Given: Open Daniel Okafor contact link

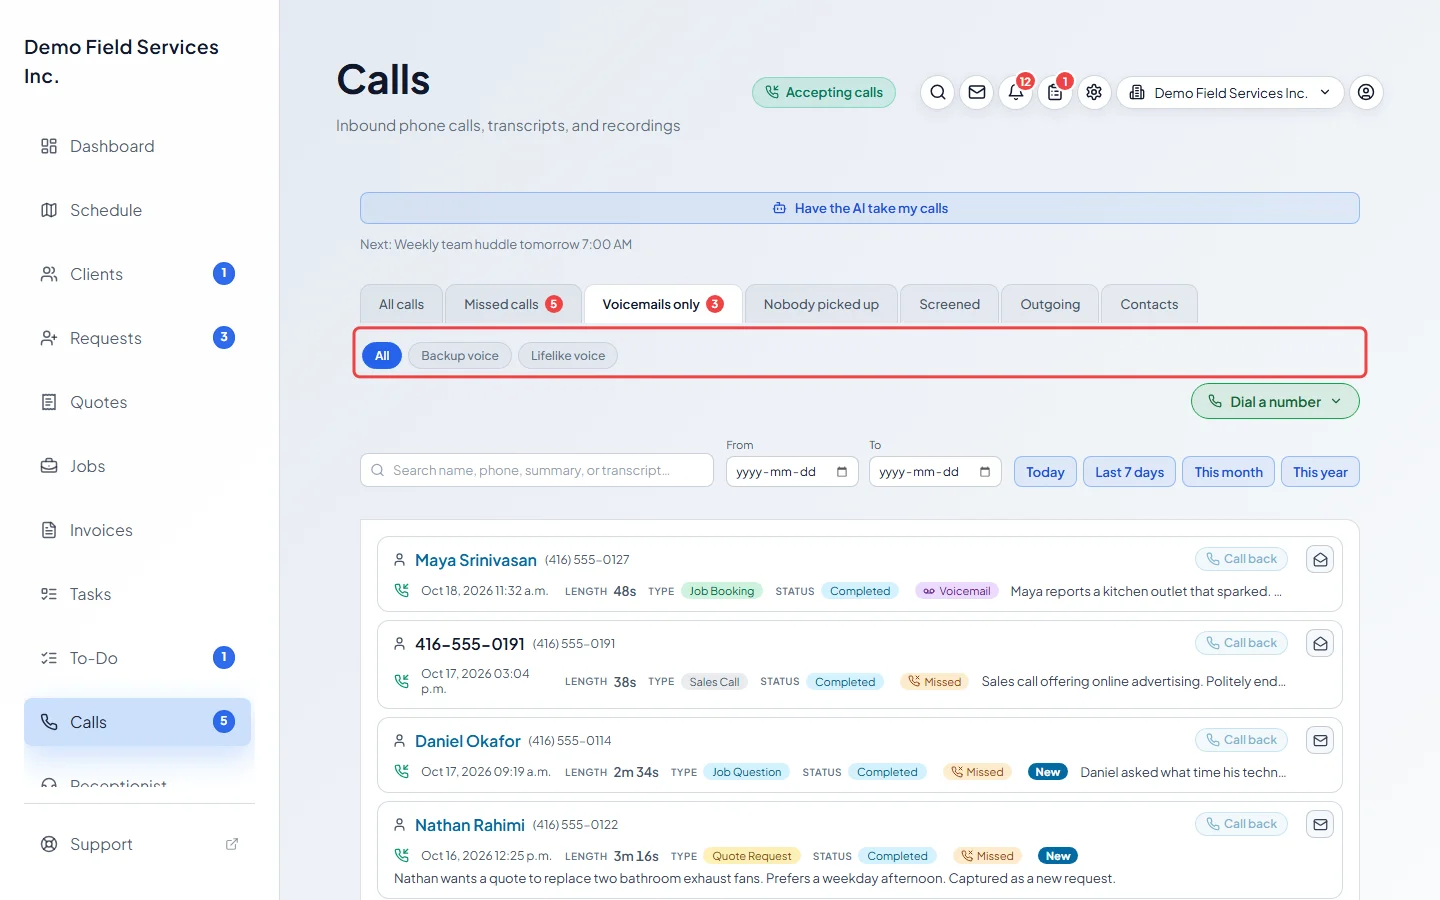Looking at the screenshot, I should pos(468,741).
